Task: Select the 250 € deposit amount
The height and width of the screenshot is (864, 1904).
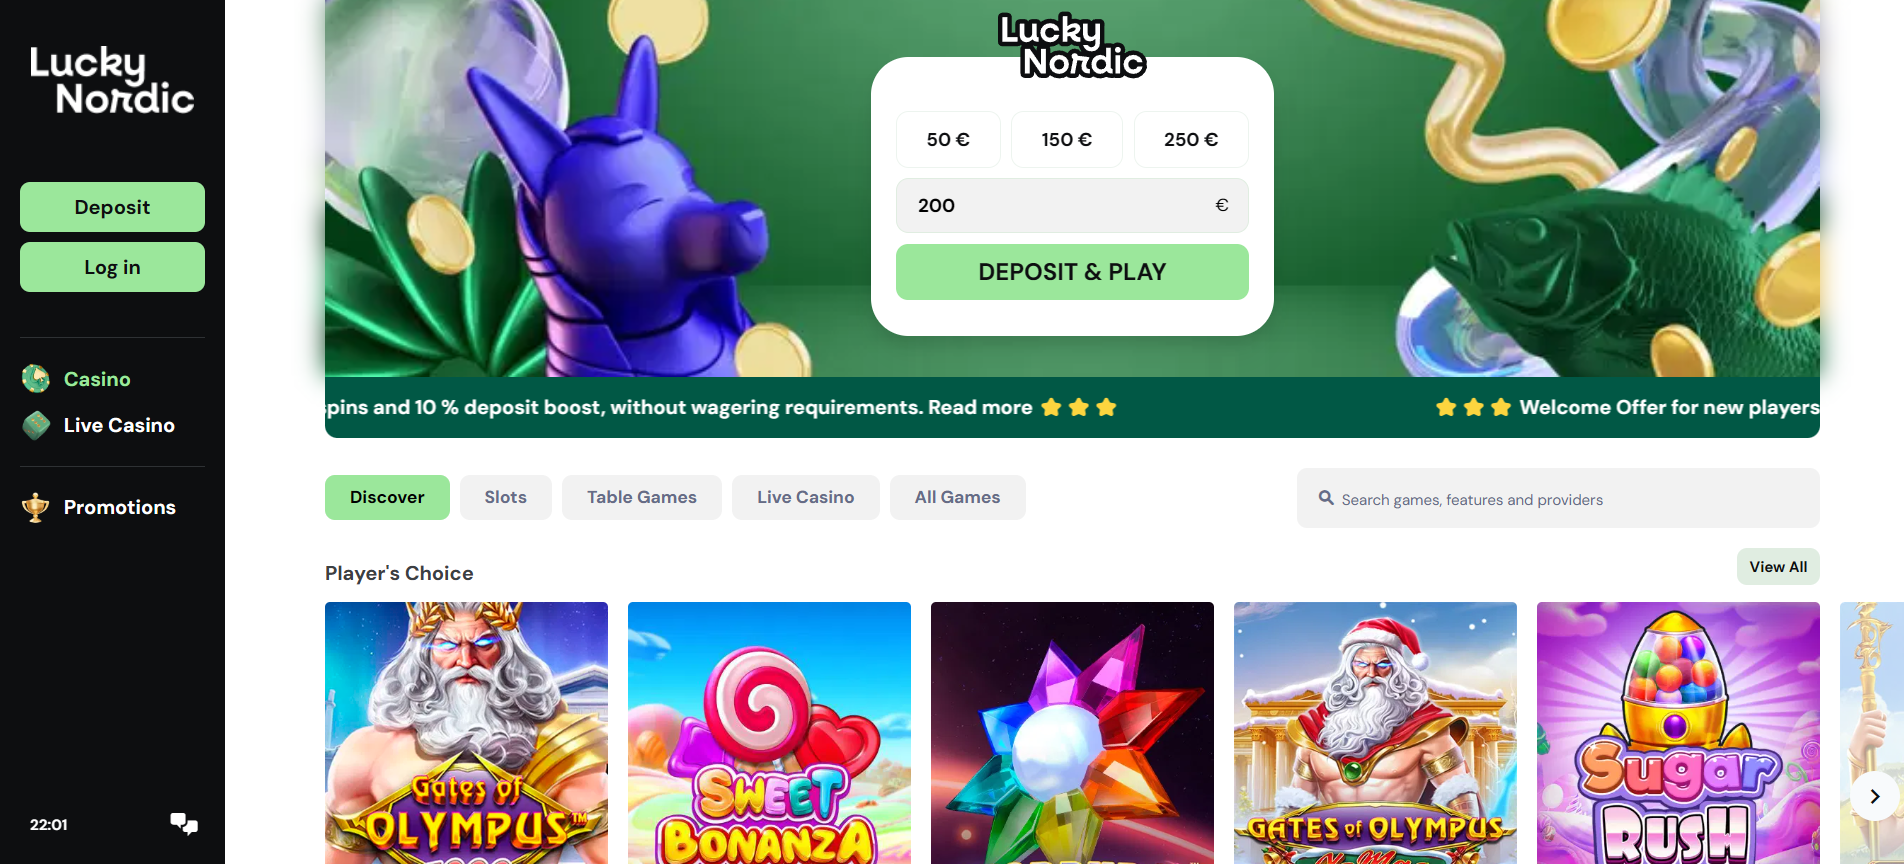Action: 1191,139
